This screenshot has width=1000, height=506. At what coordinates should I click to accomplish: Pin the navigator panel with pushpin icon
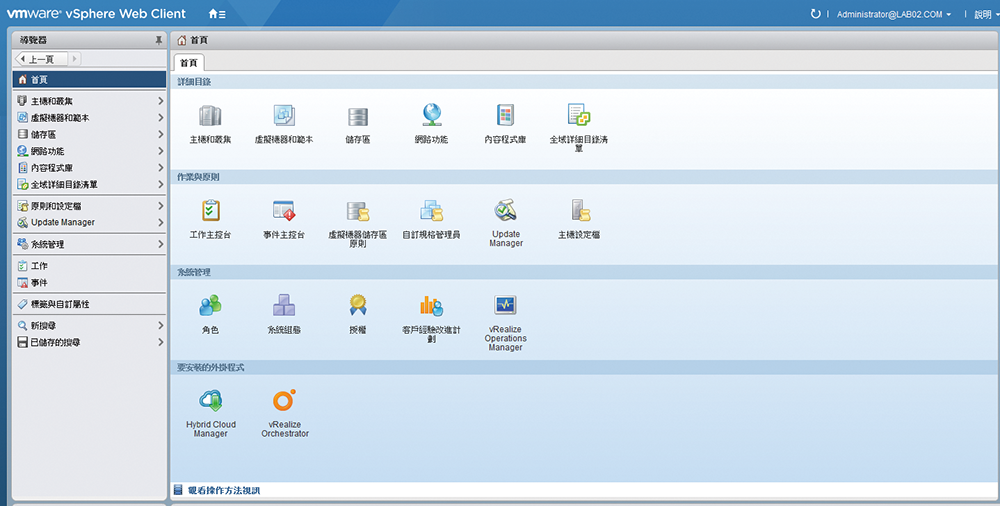coord(159,40)
